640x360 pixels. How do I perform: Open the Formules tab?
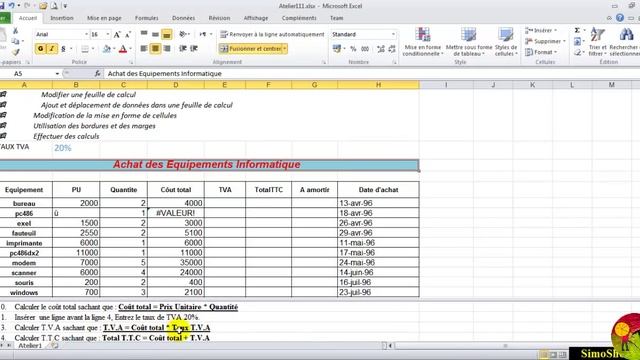147,18
